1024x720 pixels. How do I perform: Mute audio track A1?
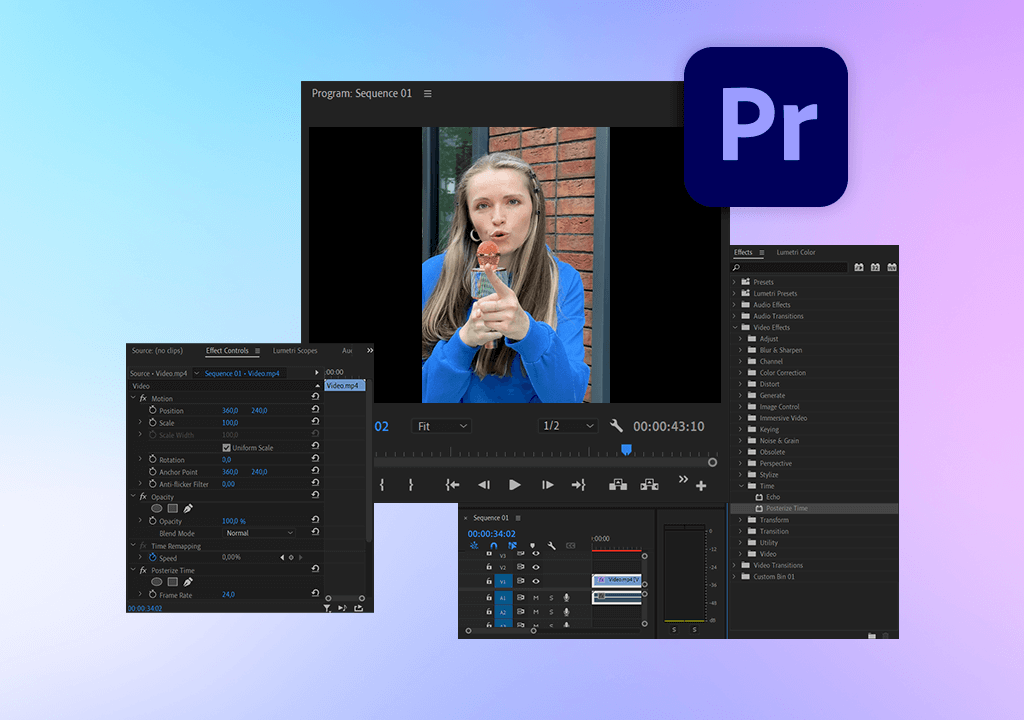tap(536, 598)
